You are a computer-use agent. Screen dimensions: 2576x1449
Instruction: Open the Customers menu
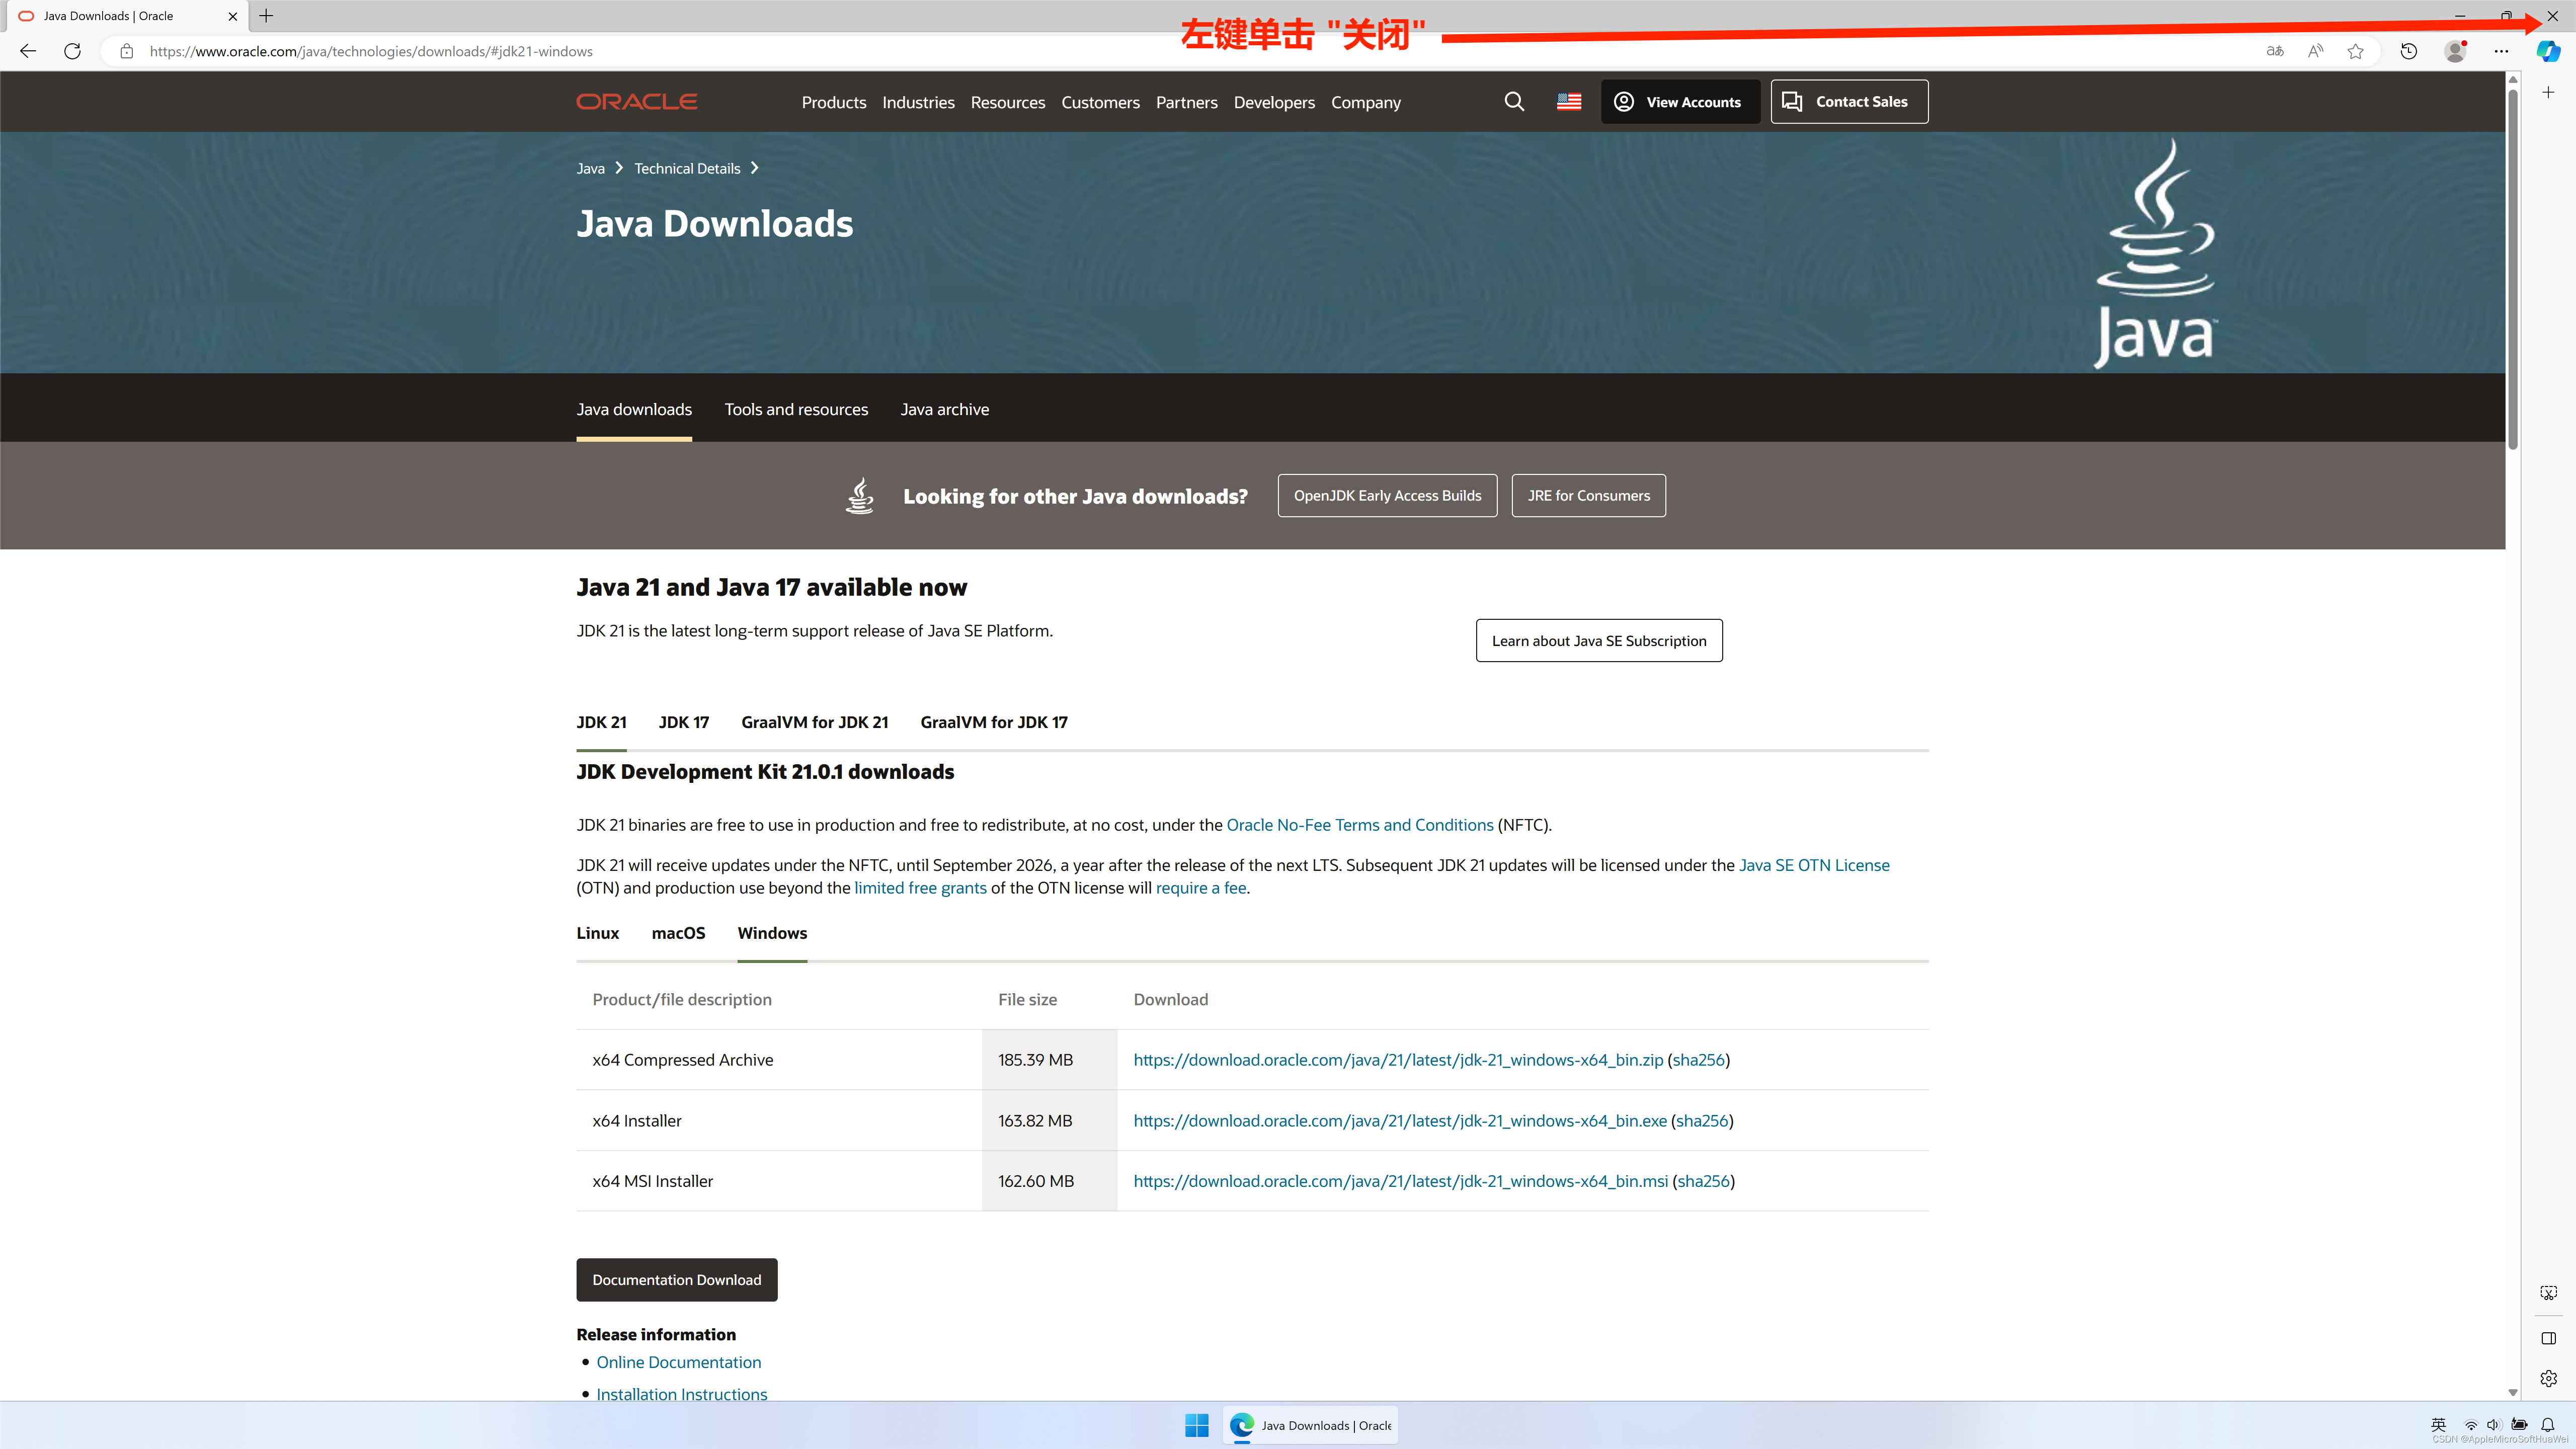[1100, 102]
